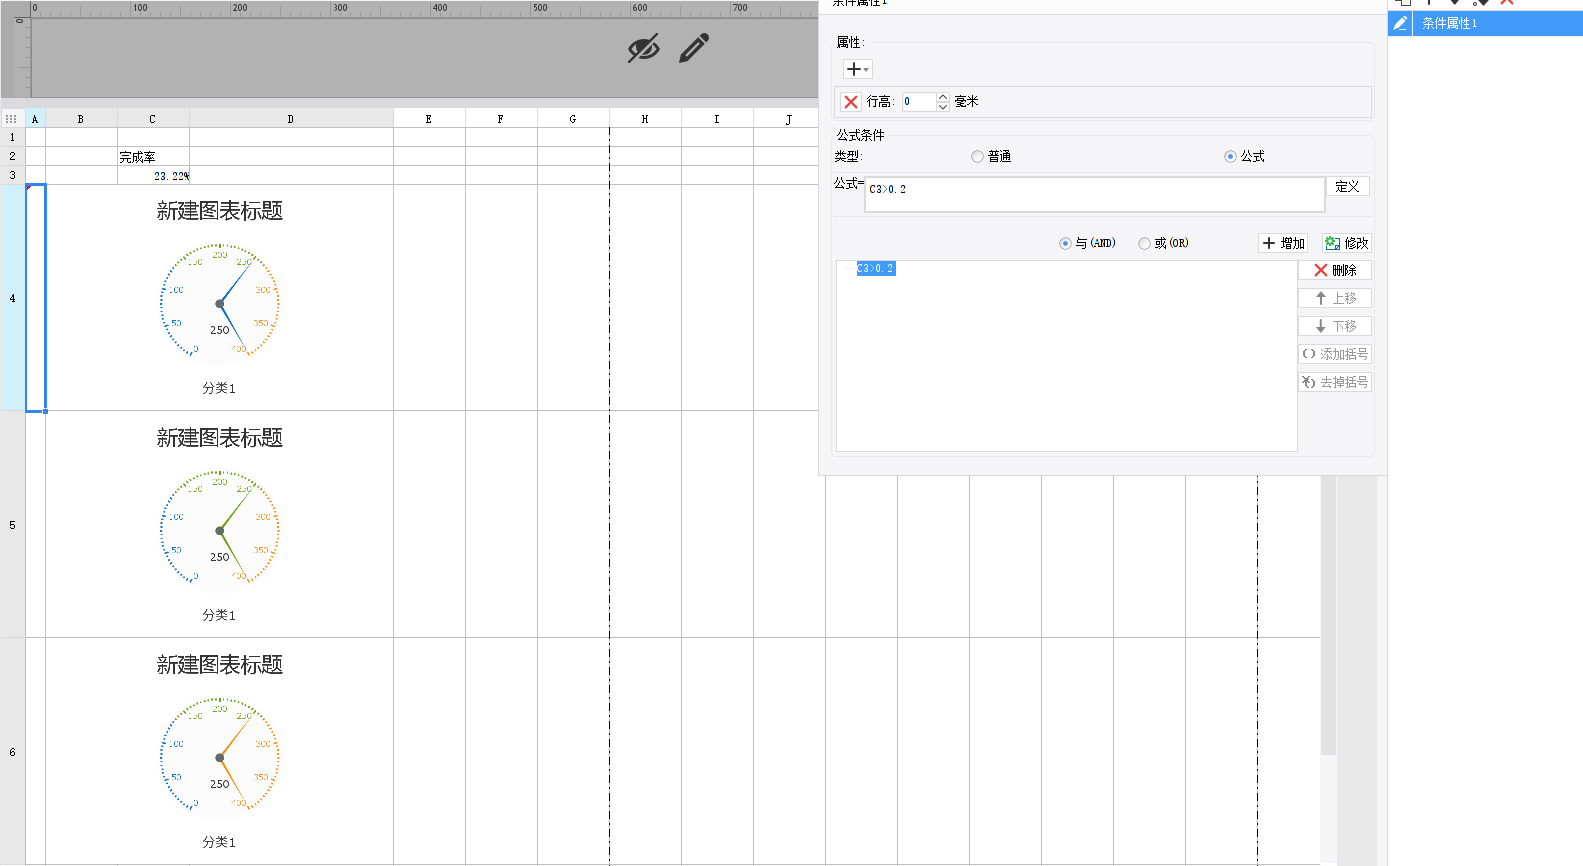The width and height of the screenshot is (1583, 866).
Task: Click the 分类1 label under row 4 gauge
Action: [219, 388]
